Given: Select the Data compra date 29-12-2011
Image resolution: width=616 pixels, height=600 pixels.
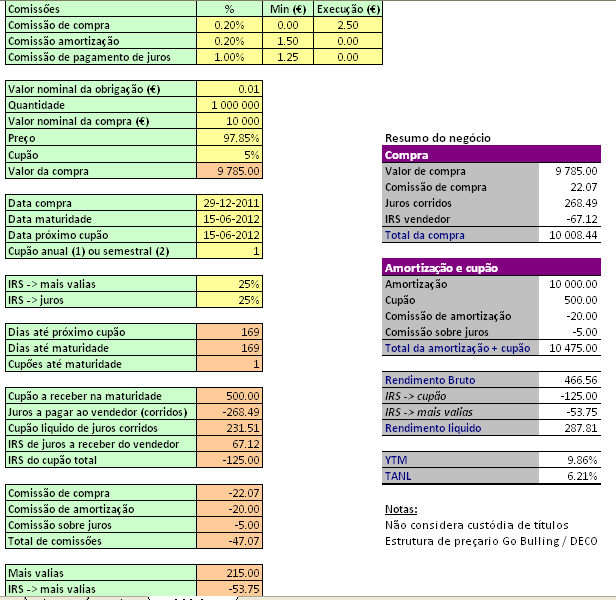Looking at the screenshot, I should pos(229,203).
